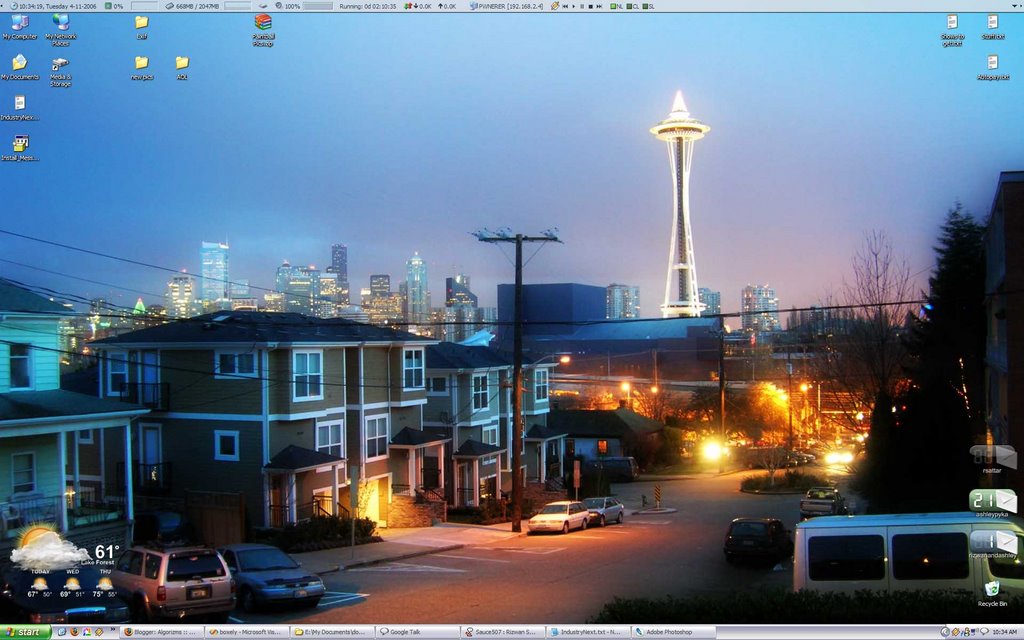
Task: Open the 'new pics' folder icon
Action: pyautogui.click(x=142, y=67)
